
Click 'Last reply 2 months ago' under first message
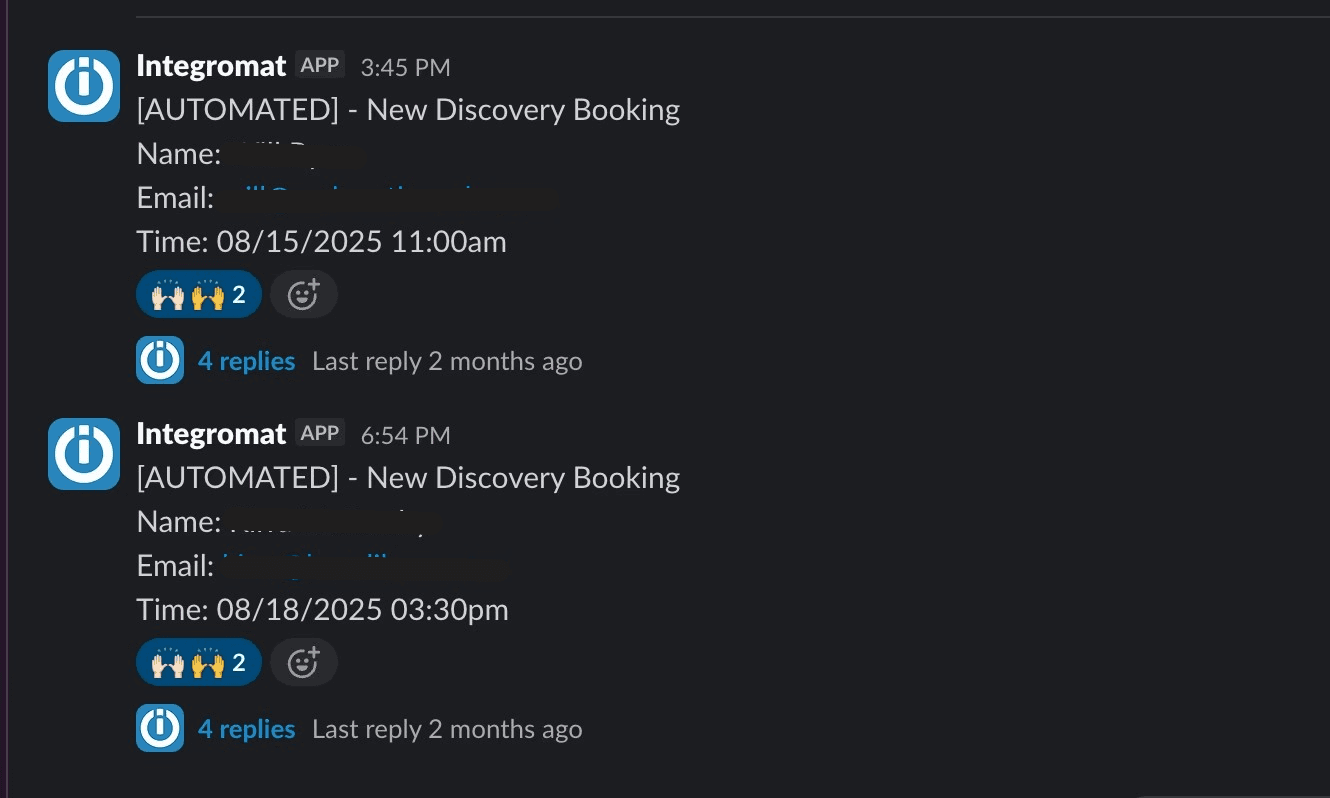click(x=447, y=361)
